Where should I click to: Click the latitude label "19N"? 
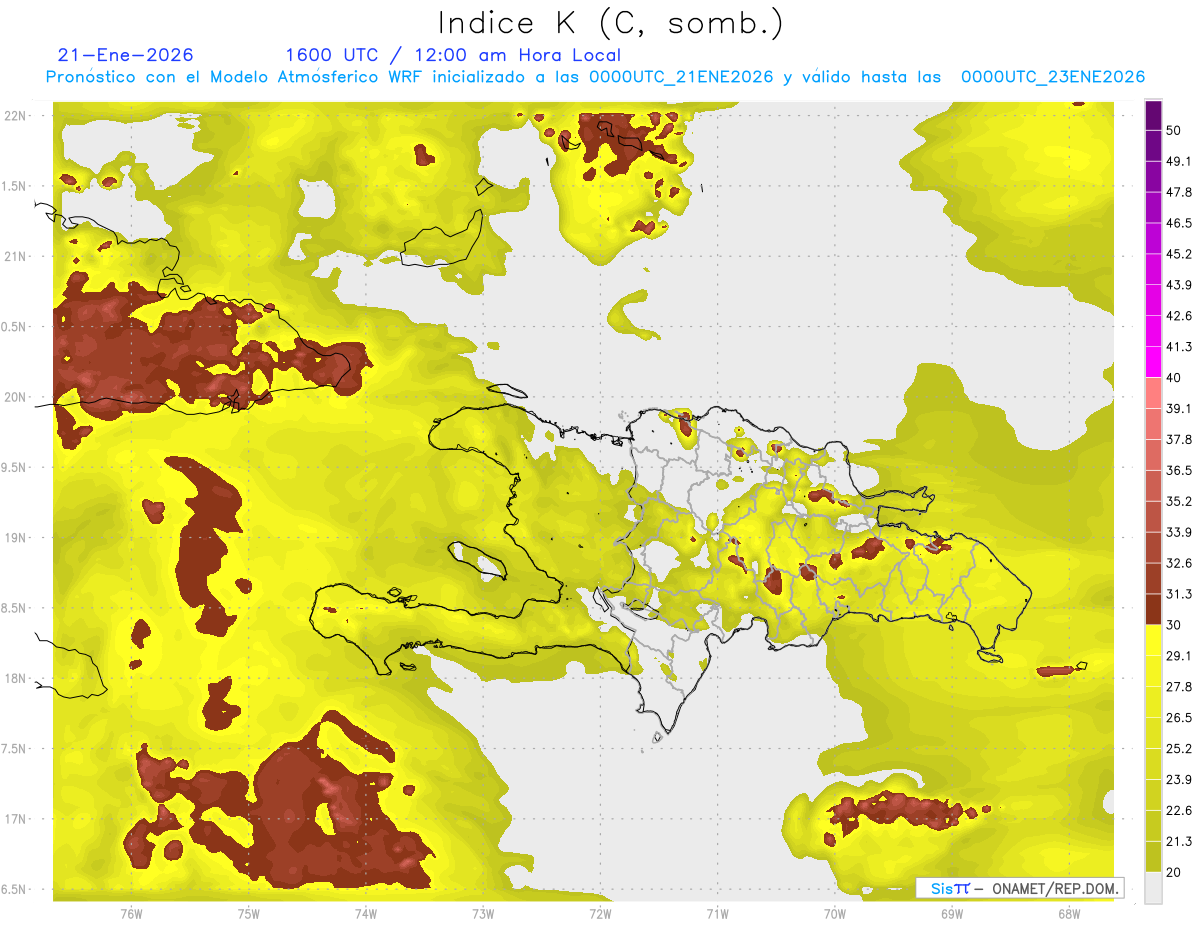16,538
